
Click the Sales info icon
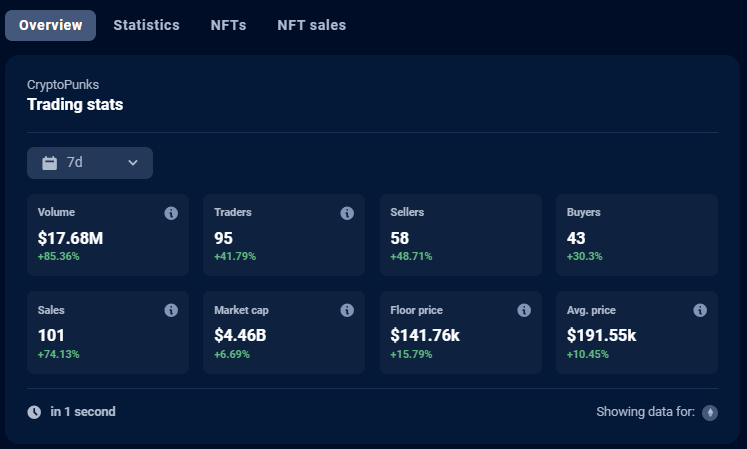pos(171,311)
